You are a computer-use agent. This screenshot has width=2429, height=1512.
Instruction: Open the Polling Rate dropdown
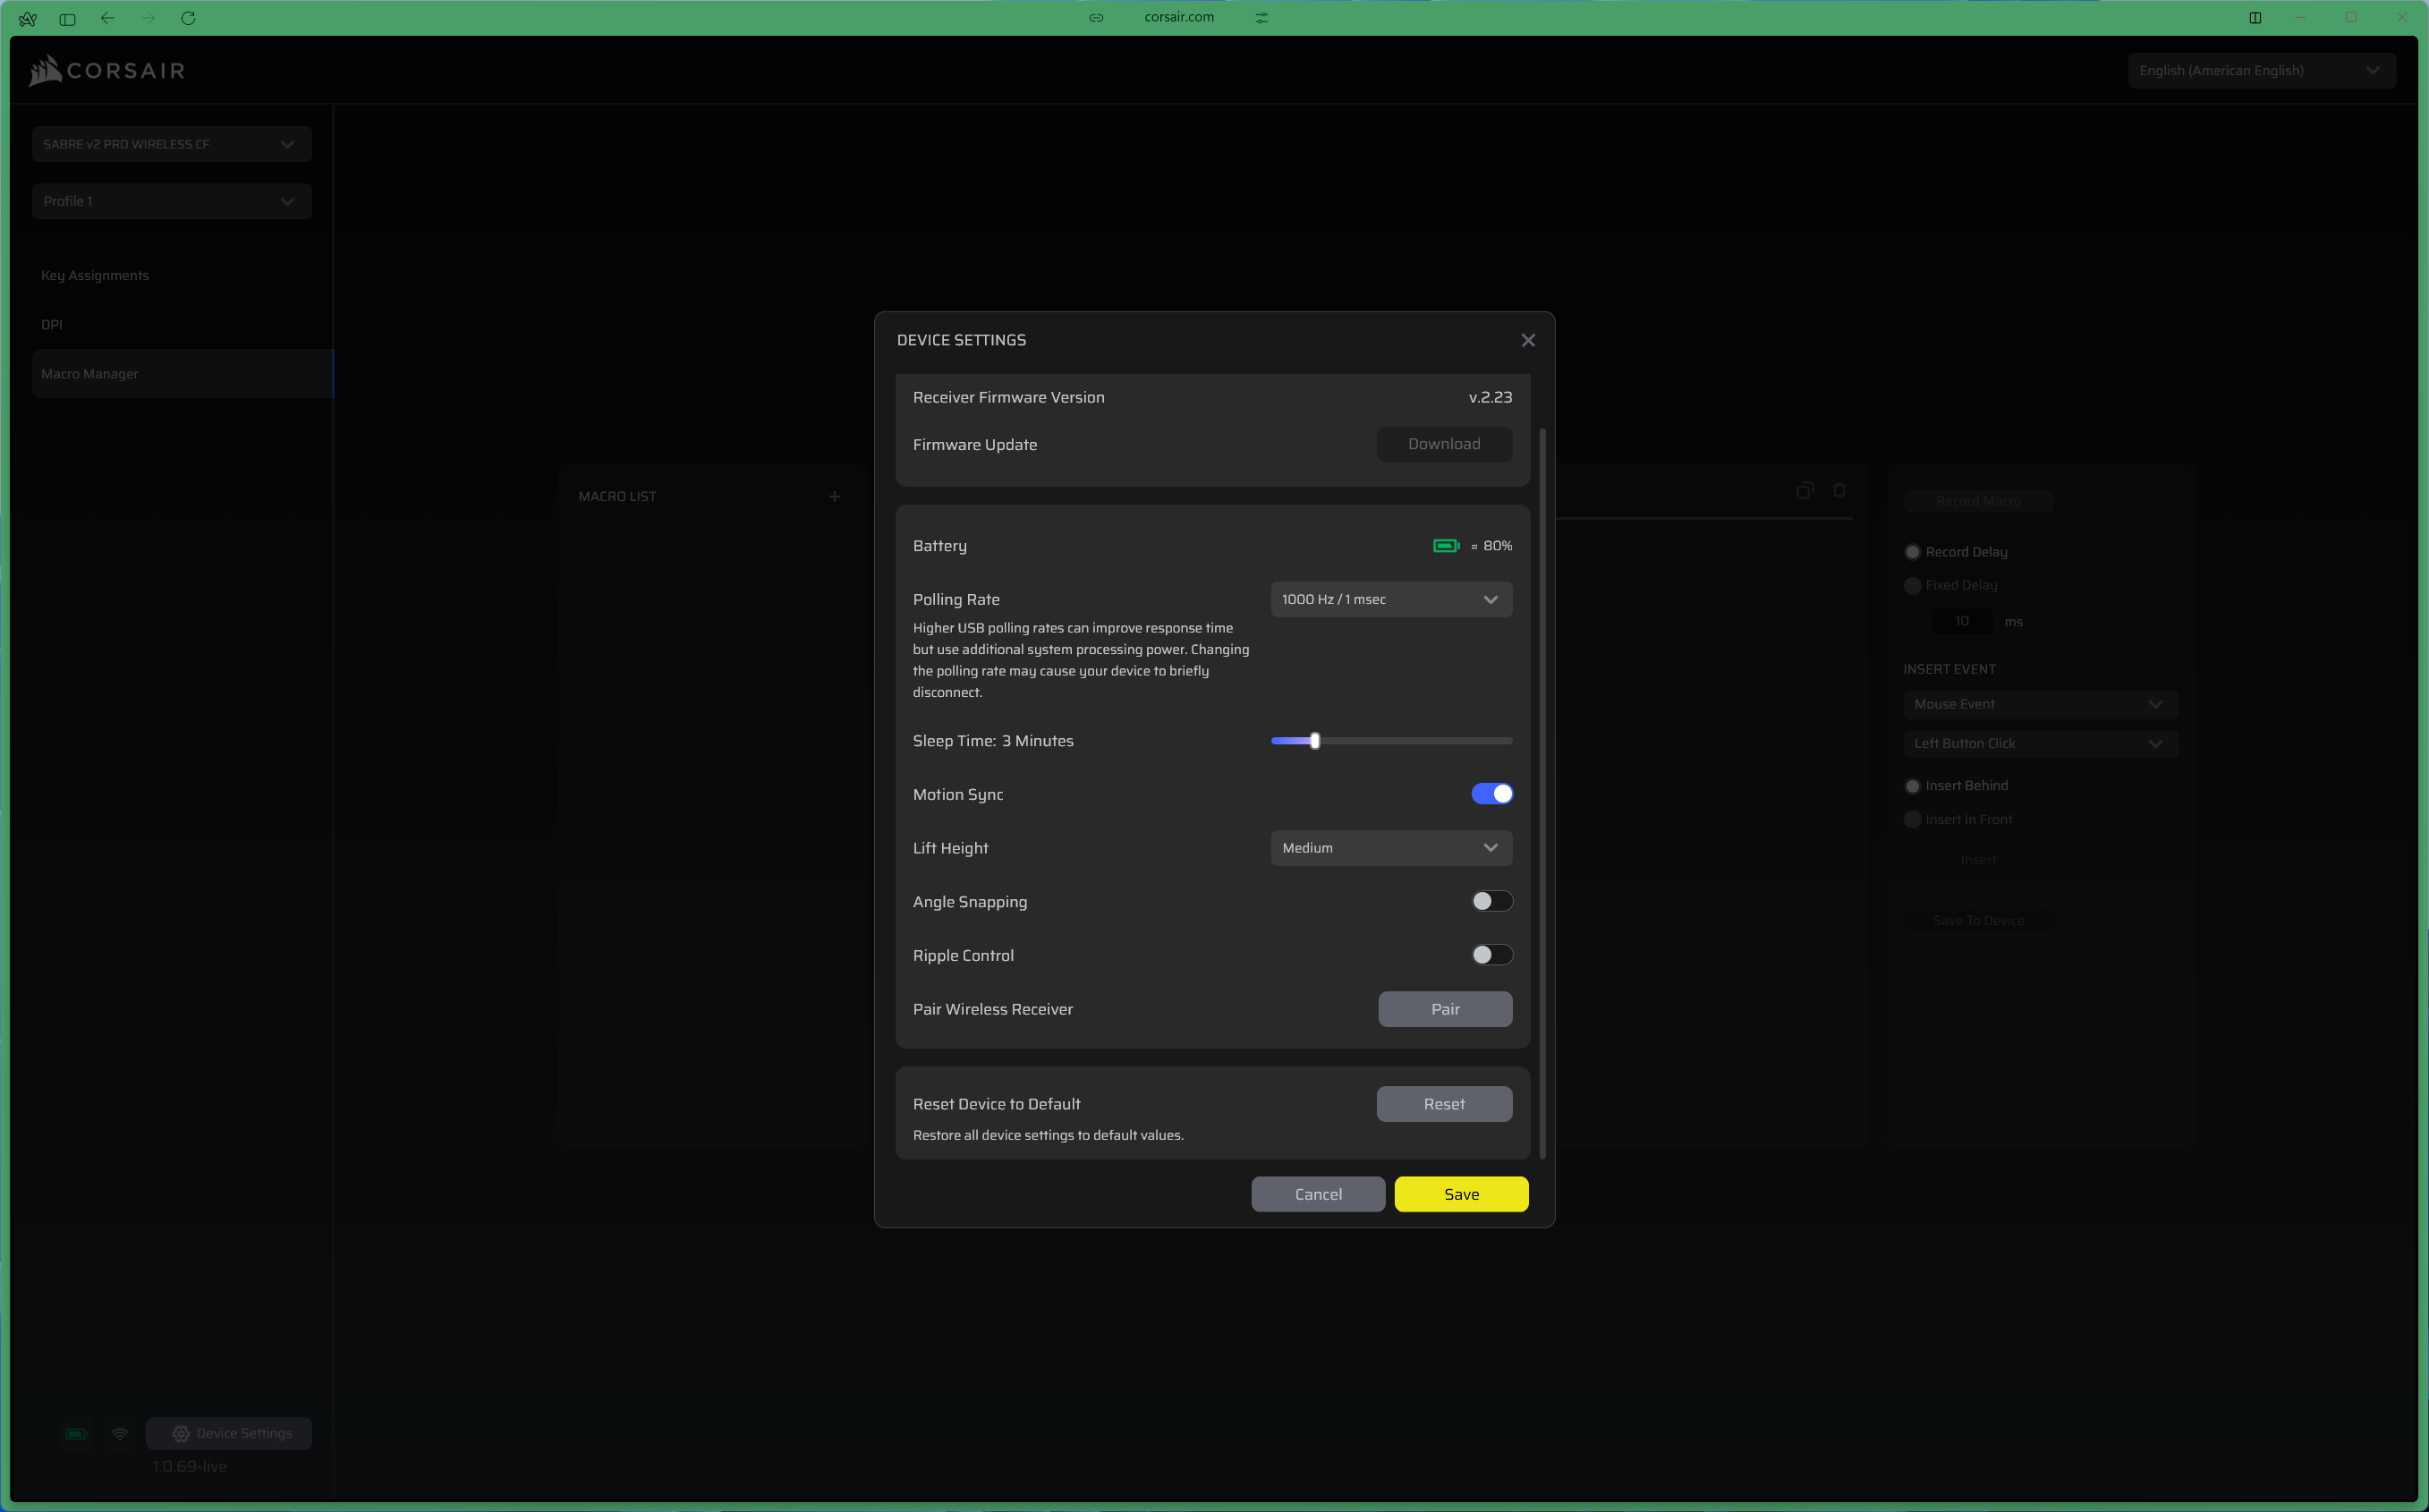tap(1390, 599)
